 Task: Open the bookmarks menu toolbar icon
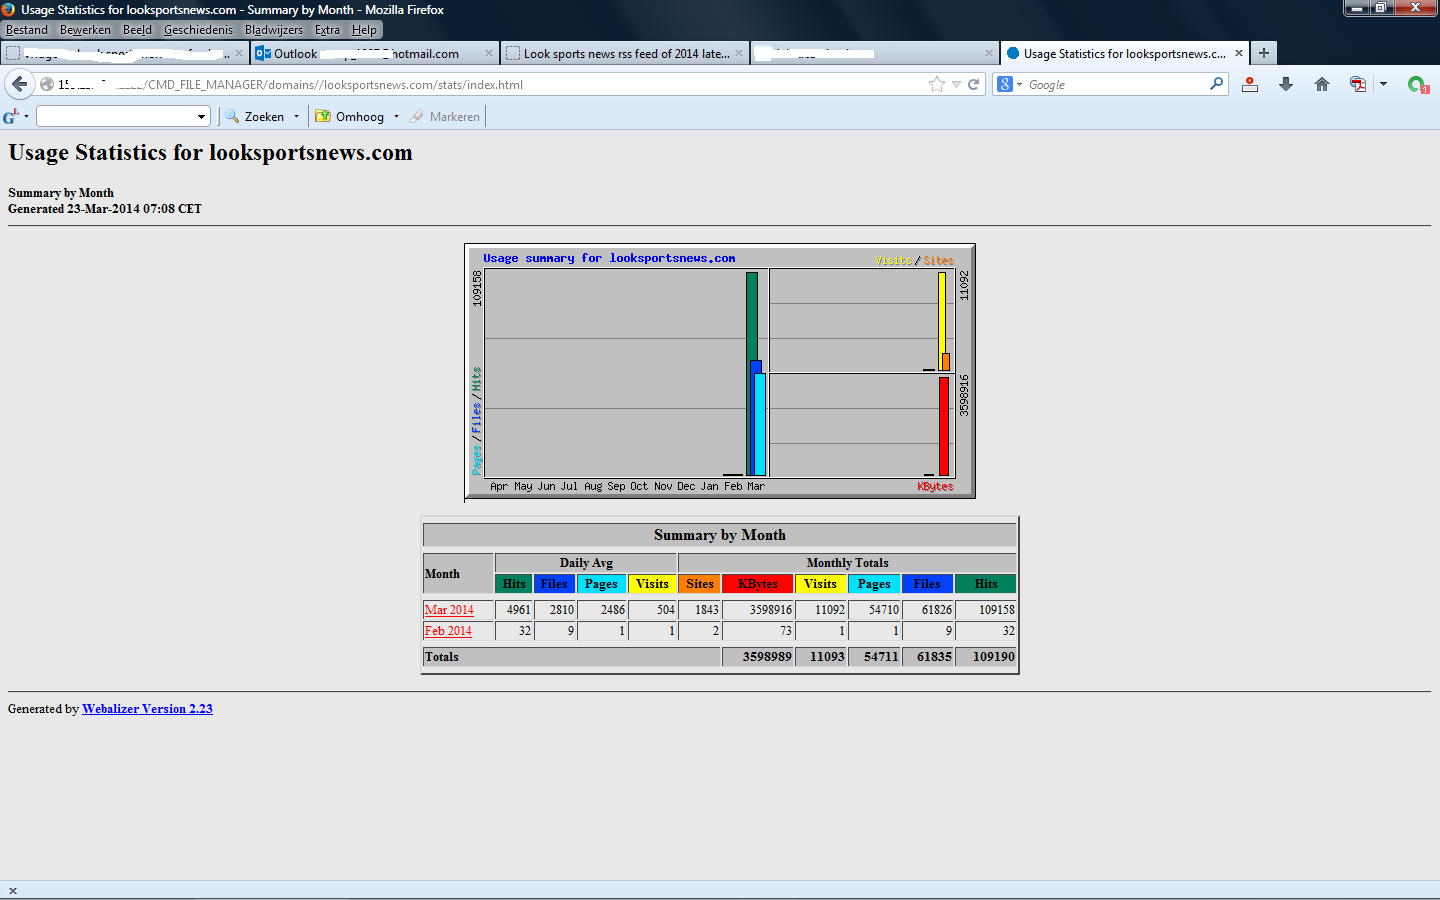(x=1250, y=84)
